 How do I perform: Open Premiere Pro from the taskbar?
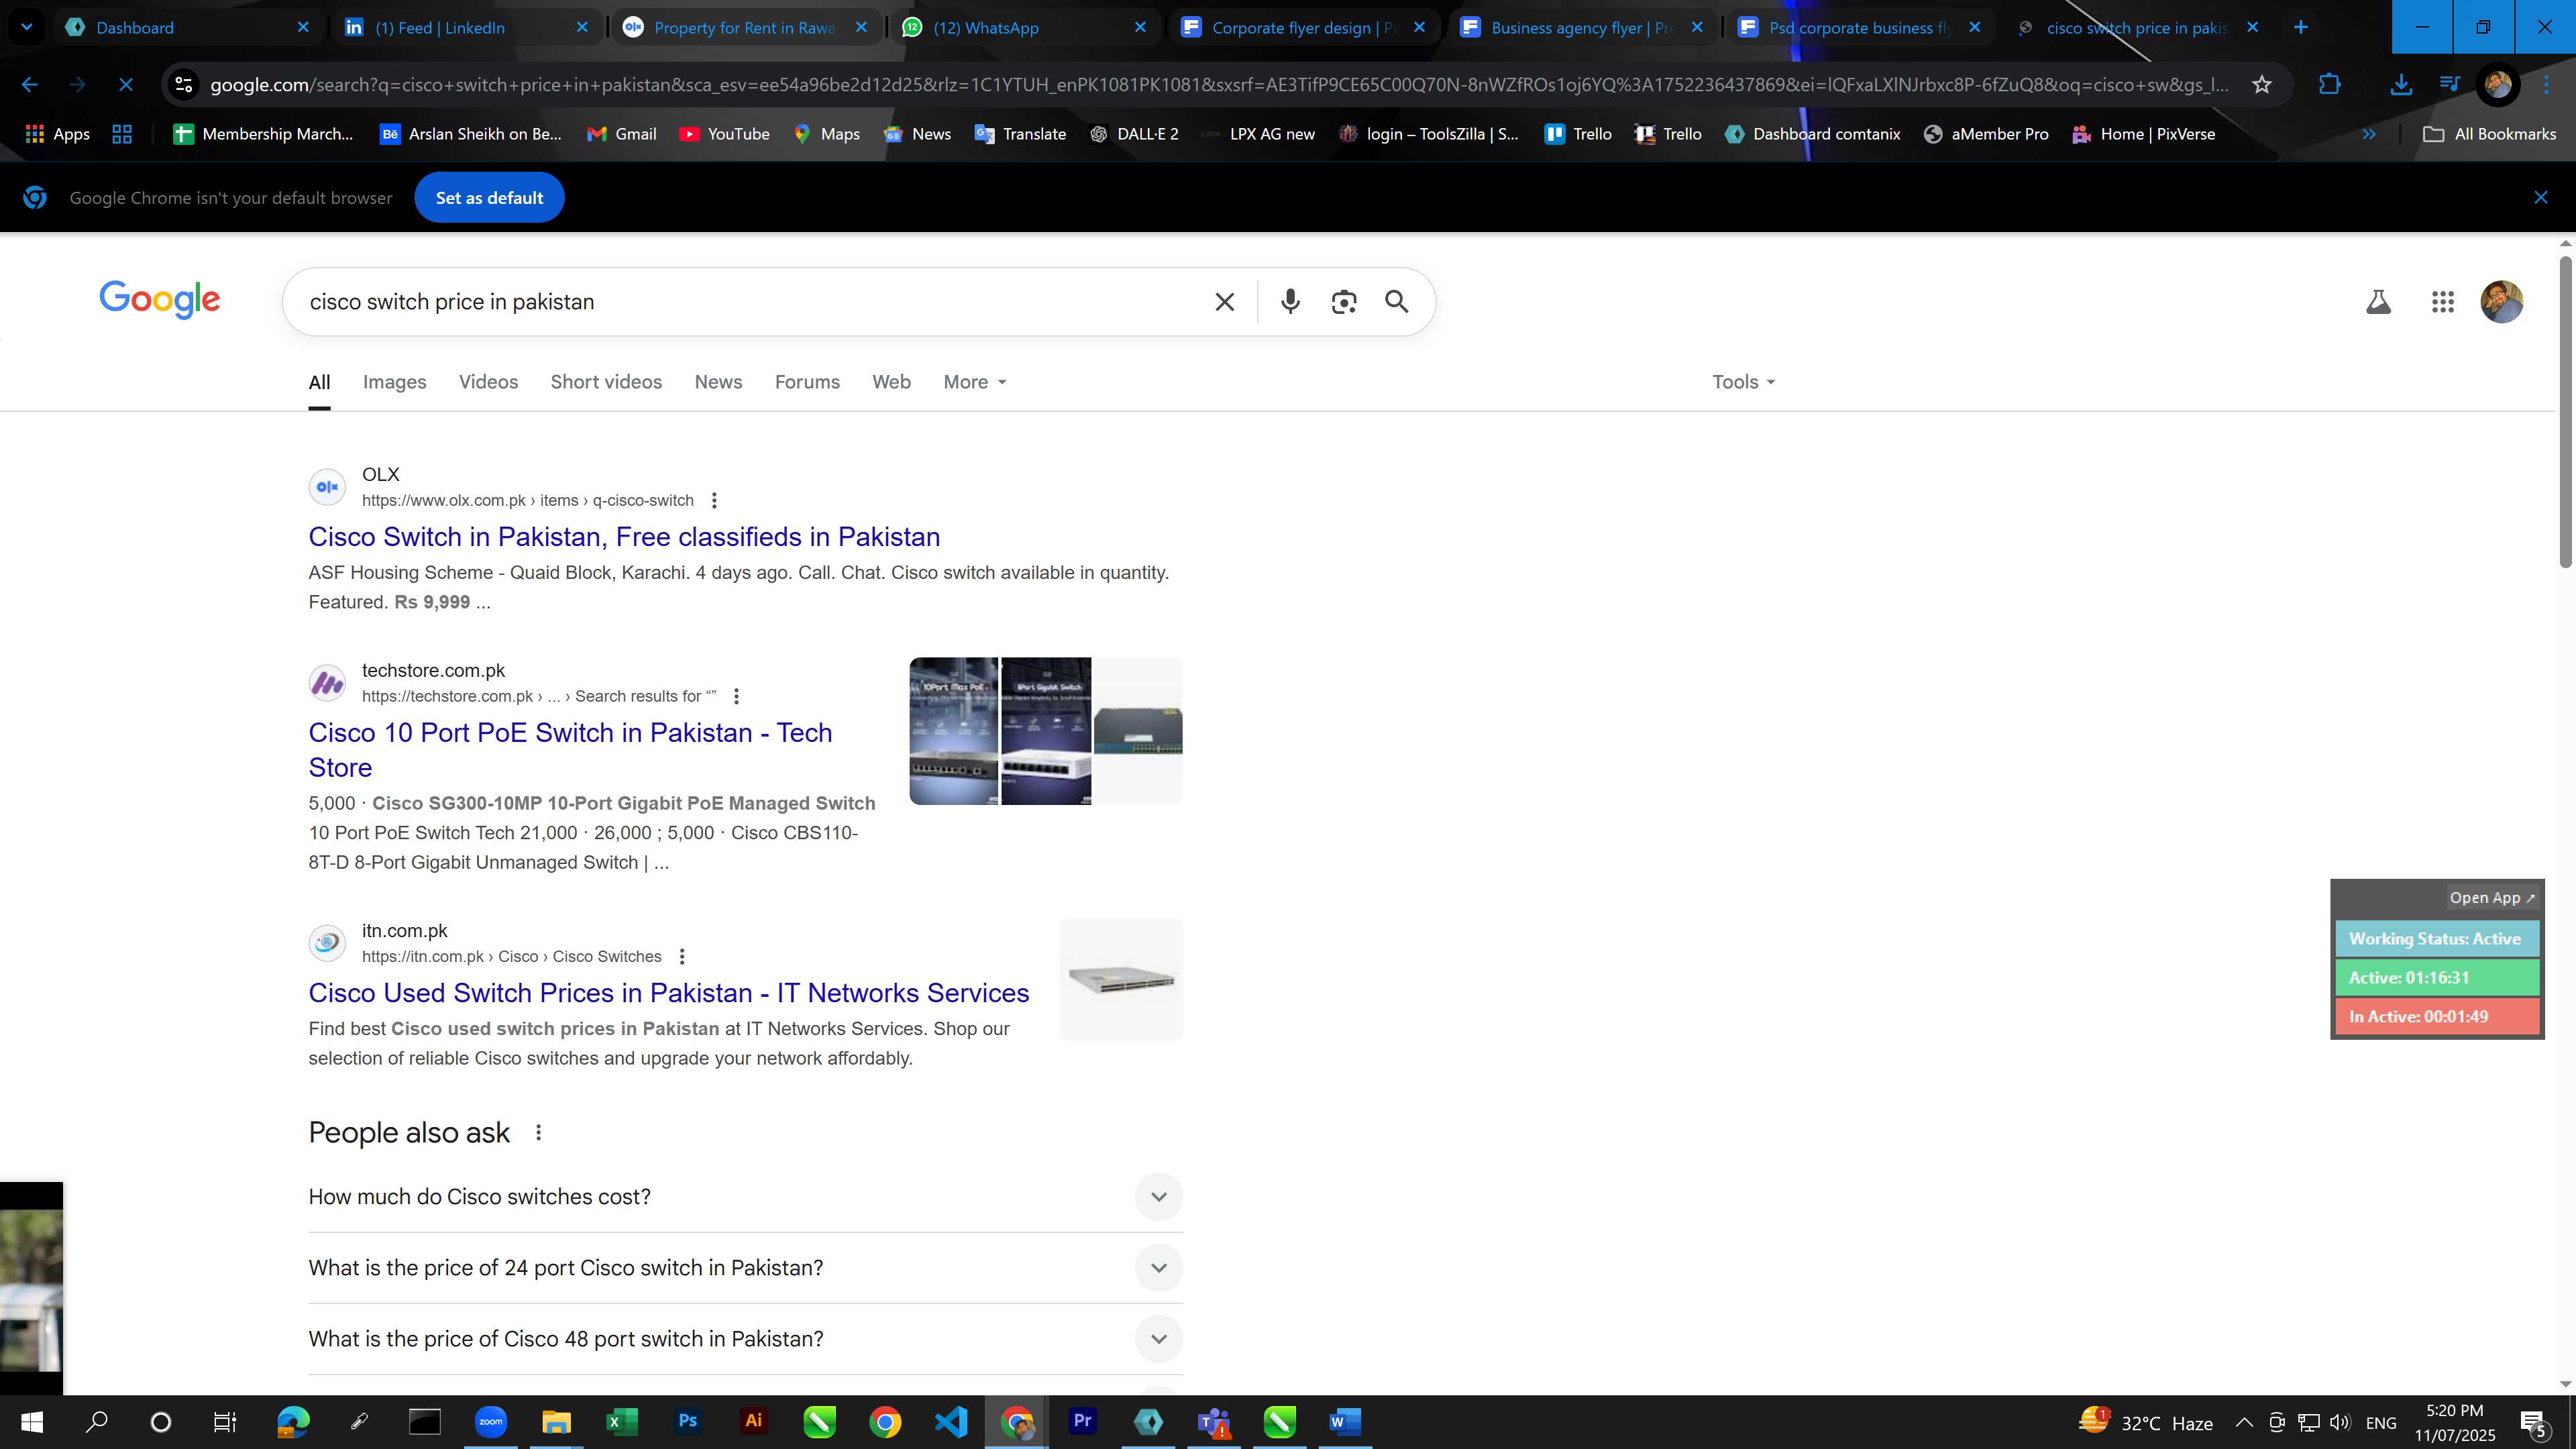(1082, 1421)
